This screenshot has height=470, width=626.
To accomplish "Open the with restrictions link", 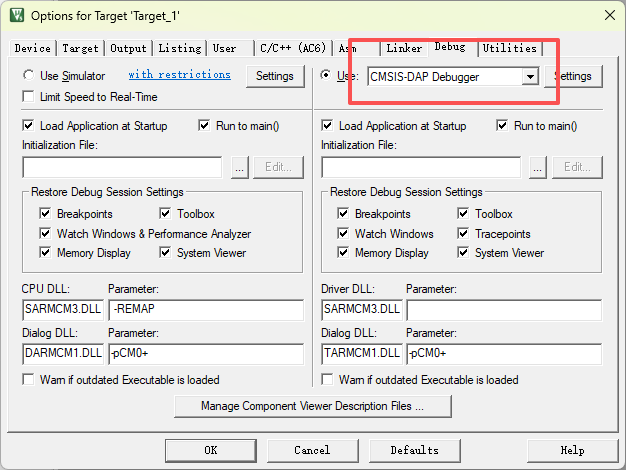I will (x=179, y=75).
